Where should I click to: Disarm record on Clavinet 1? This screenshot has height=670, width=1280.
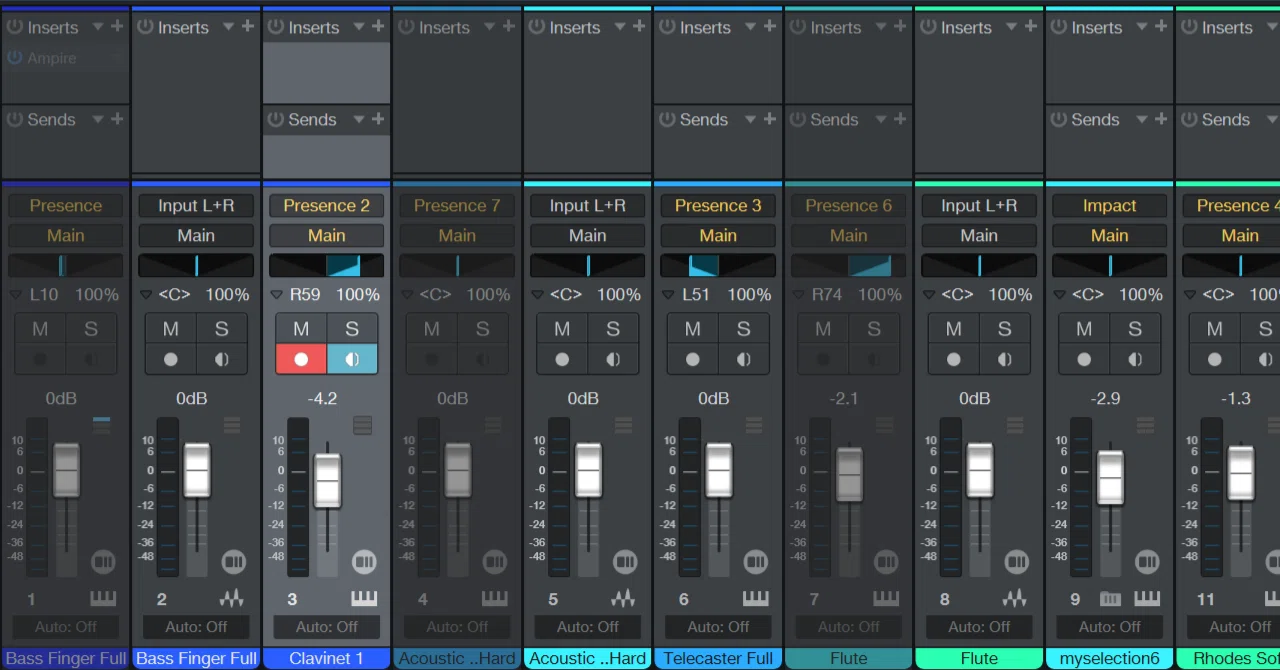pos(301,359)
